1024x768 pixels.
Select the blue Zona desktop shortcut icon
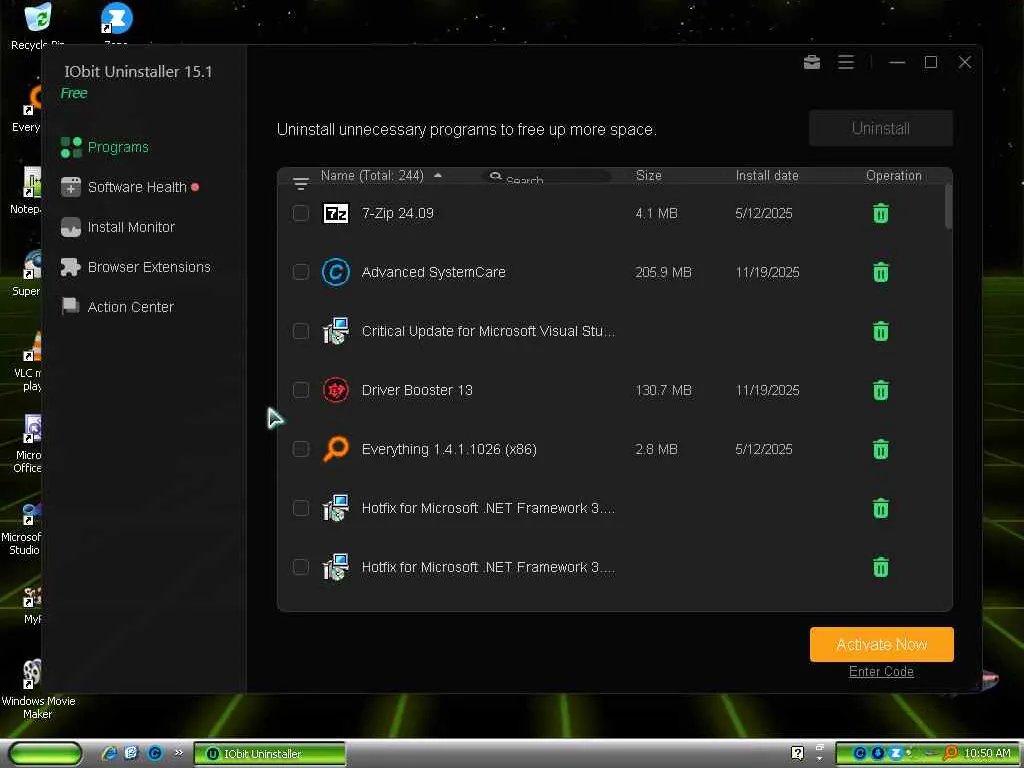116,18
